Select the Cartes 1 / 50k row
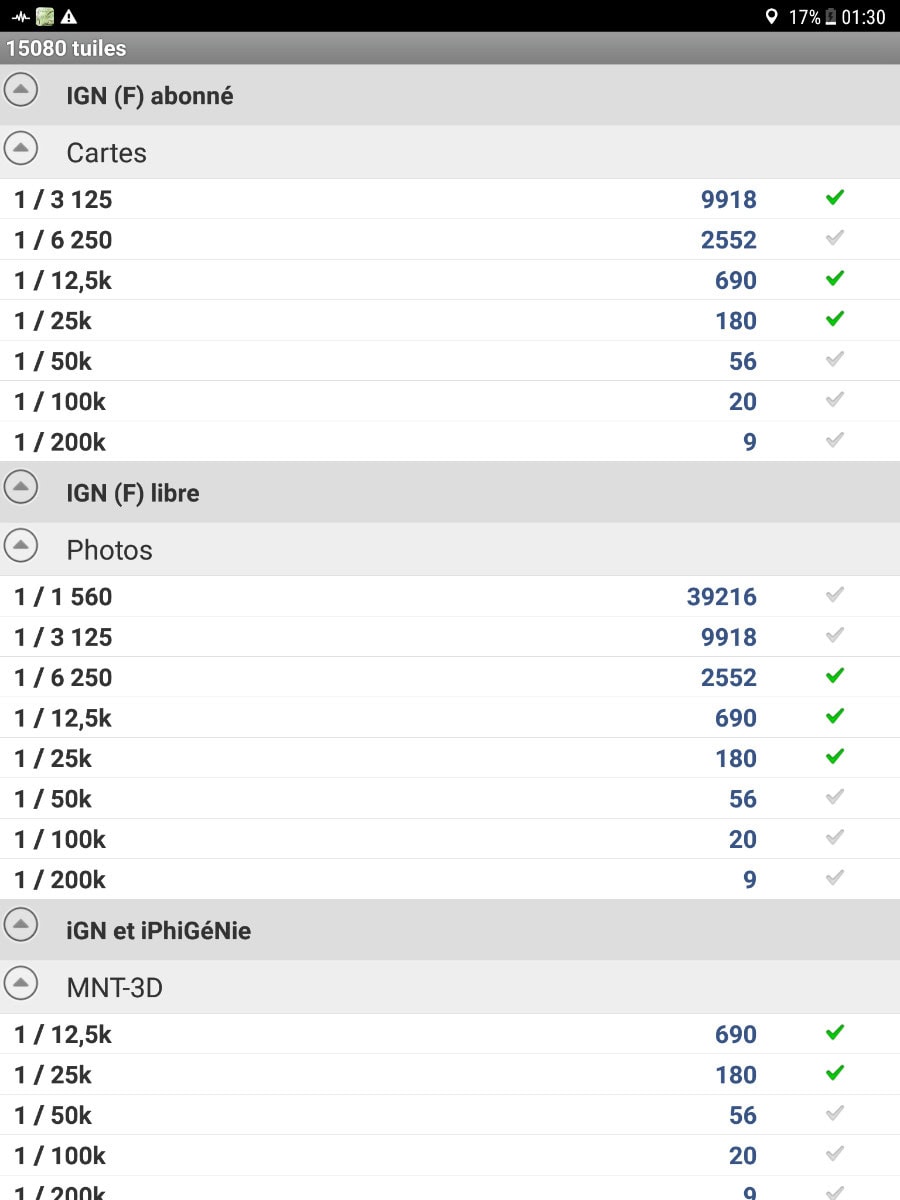The width and height of the screenshot is (900, 1200). pos(450,361)
